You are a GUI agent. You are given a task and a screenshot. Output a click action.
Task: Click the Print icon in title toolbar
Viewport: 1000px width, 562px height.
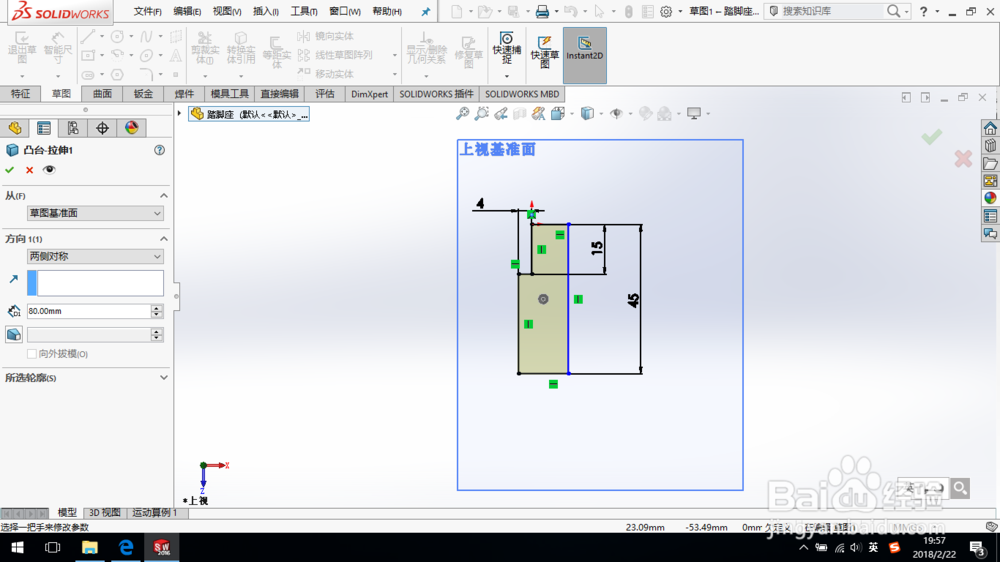pos(542,11)
